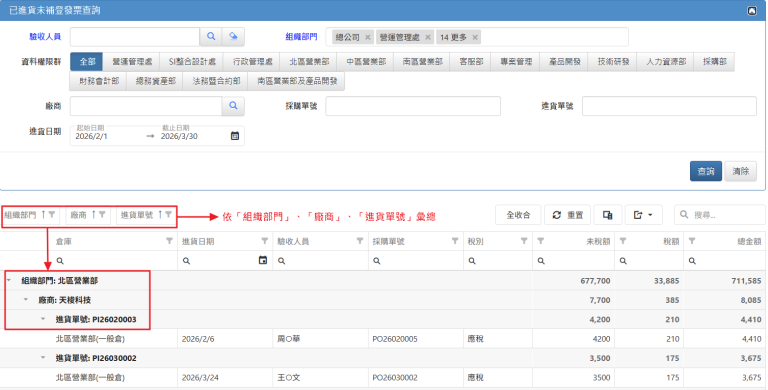Click the 截止日期 2026/3/30 date field
The height and width of the screenshot is (390, 768).
pyautogui.click(x=193, y=136)
